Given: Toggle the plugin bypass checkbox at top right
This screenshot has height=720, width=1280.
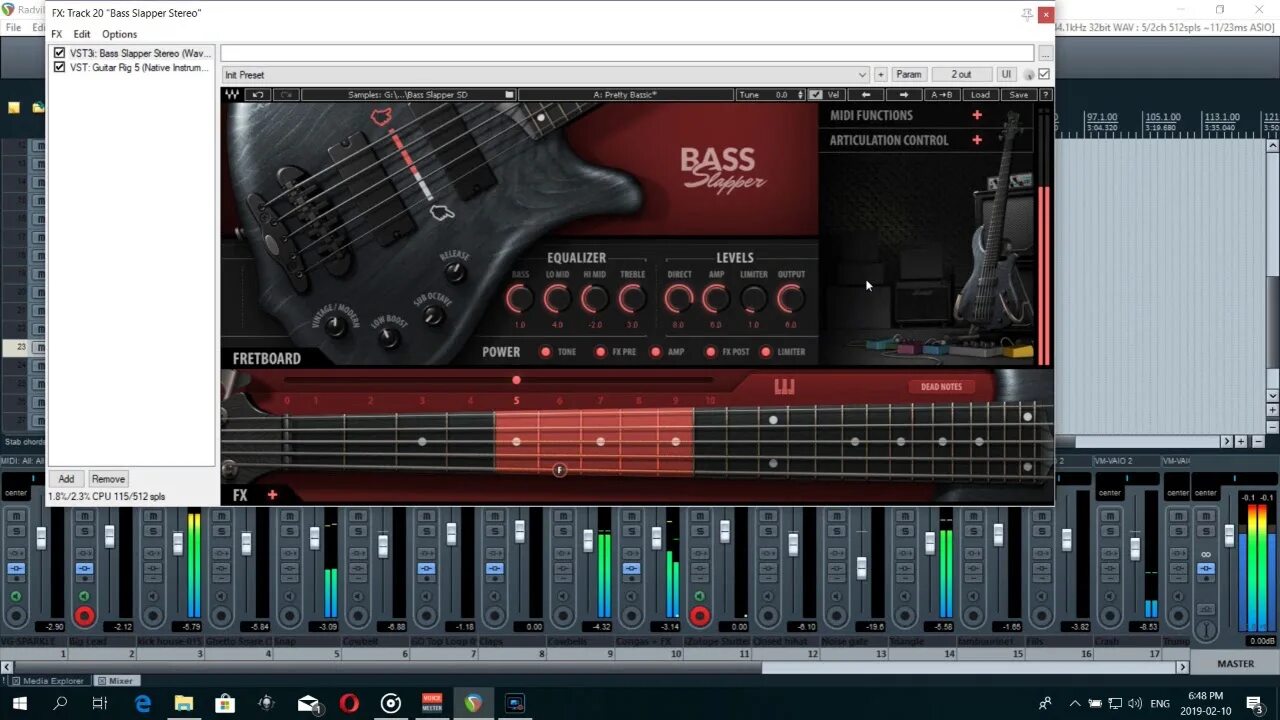Looking at the screenshot, I should click(1045, 75).
